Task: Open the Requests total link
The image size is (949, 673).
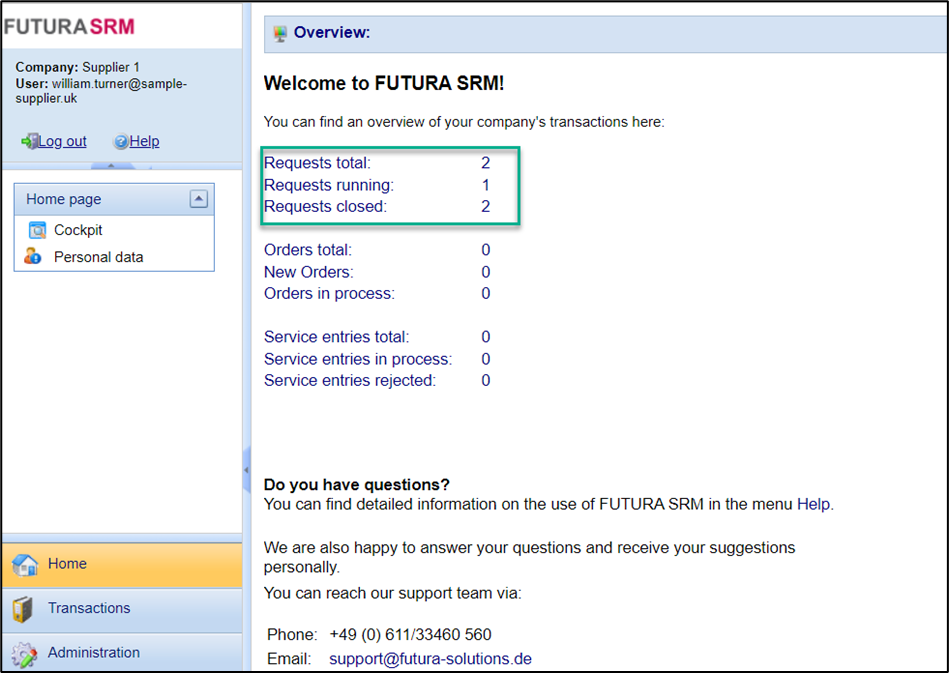Action: point(317,163)
